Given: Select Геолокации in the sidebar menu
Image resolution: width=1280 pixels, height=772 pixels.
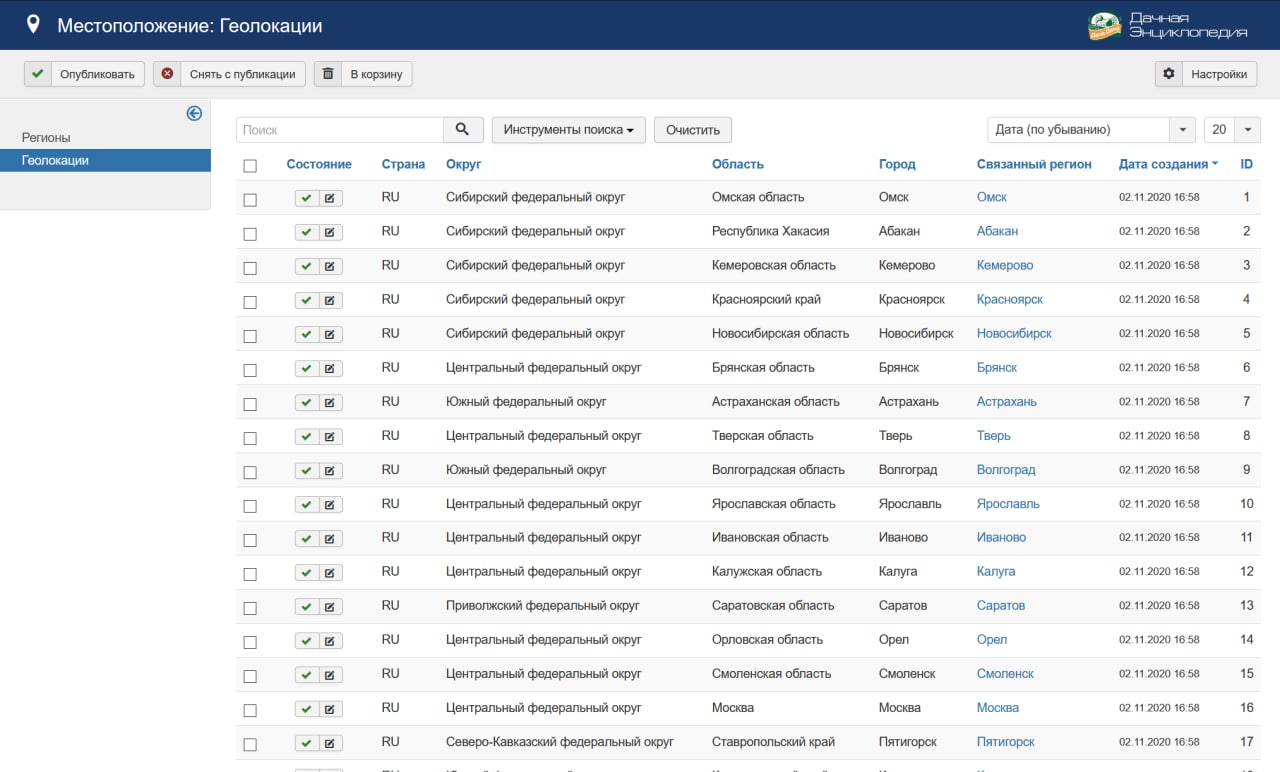Looking at the screenshot, I should [x=56, y=160].
